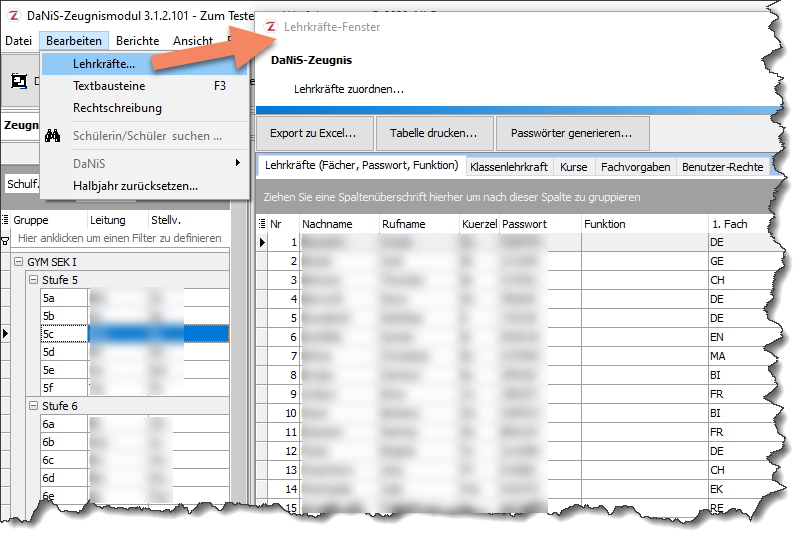
Task: Select class 5a in tree
Action: coord(48,298)
